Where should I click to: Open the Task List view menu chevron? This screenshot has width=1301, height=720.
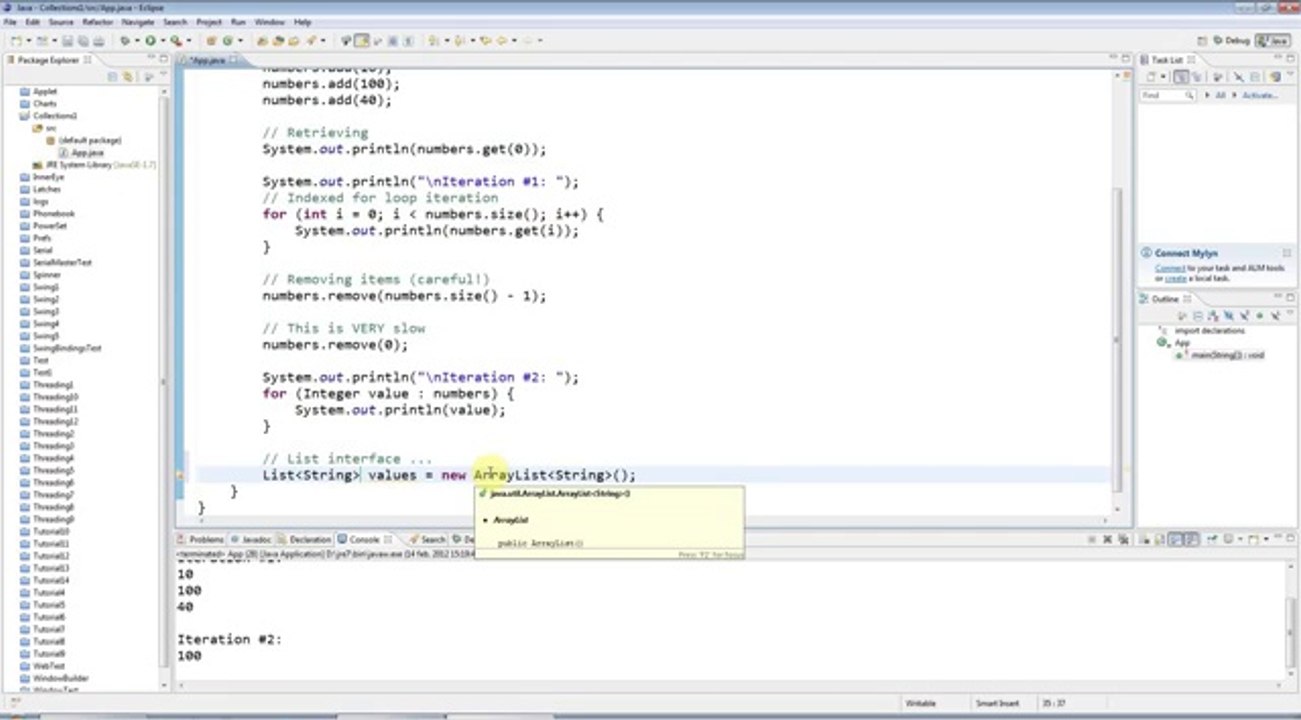pos(1290,73)
